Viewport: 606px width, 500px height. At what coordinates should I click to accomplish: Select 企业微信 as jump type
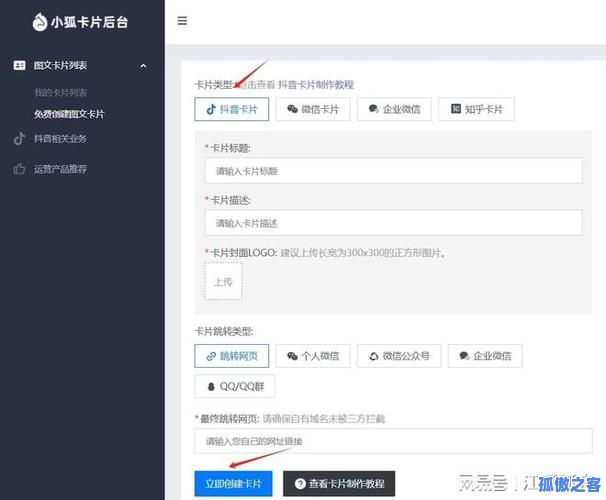click(485, 356)
